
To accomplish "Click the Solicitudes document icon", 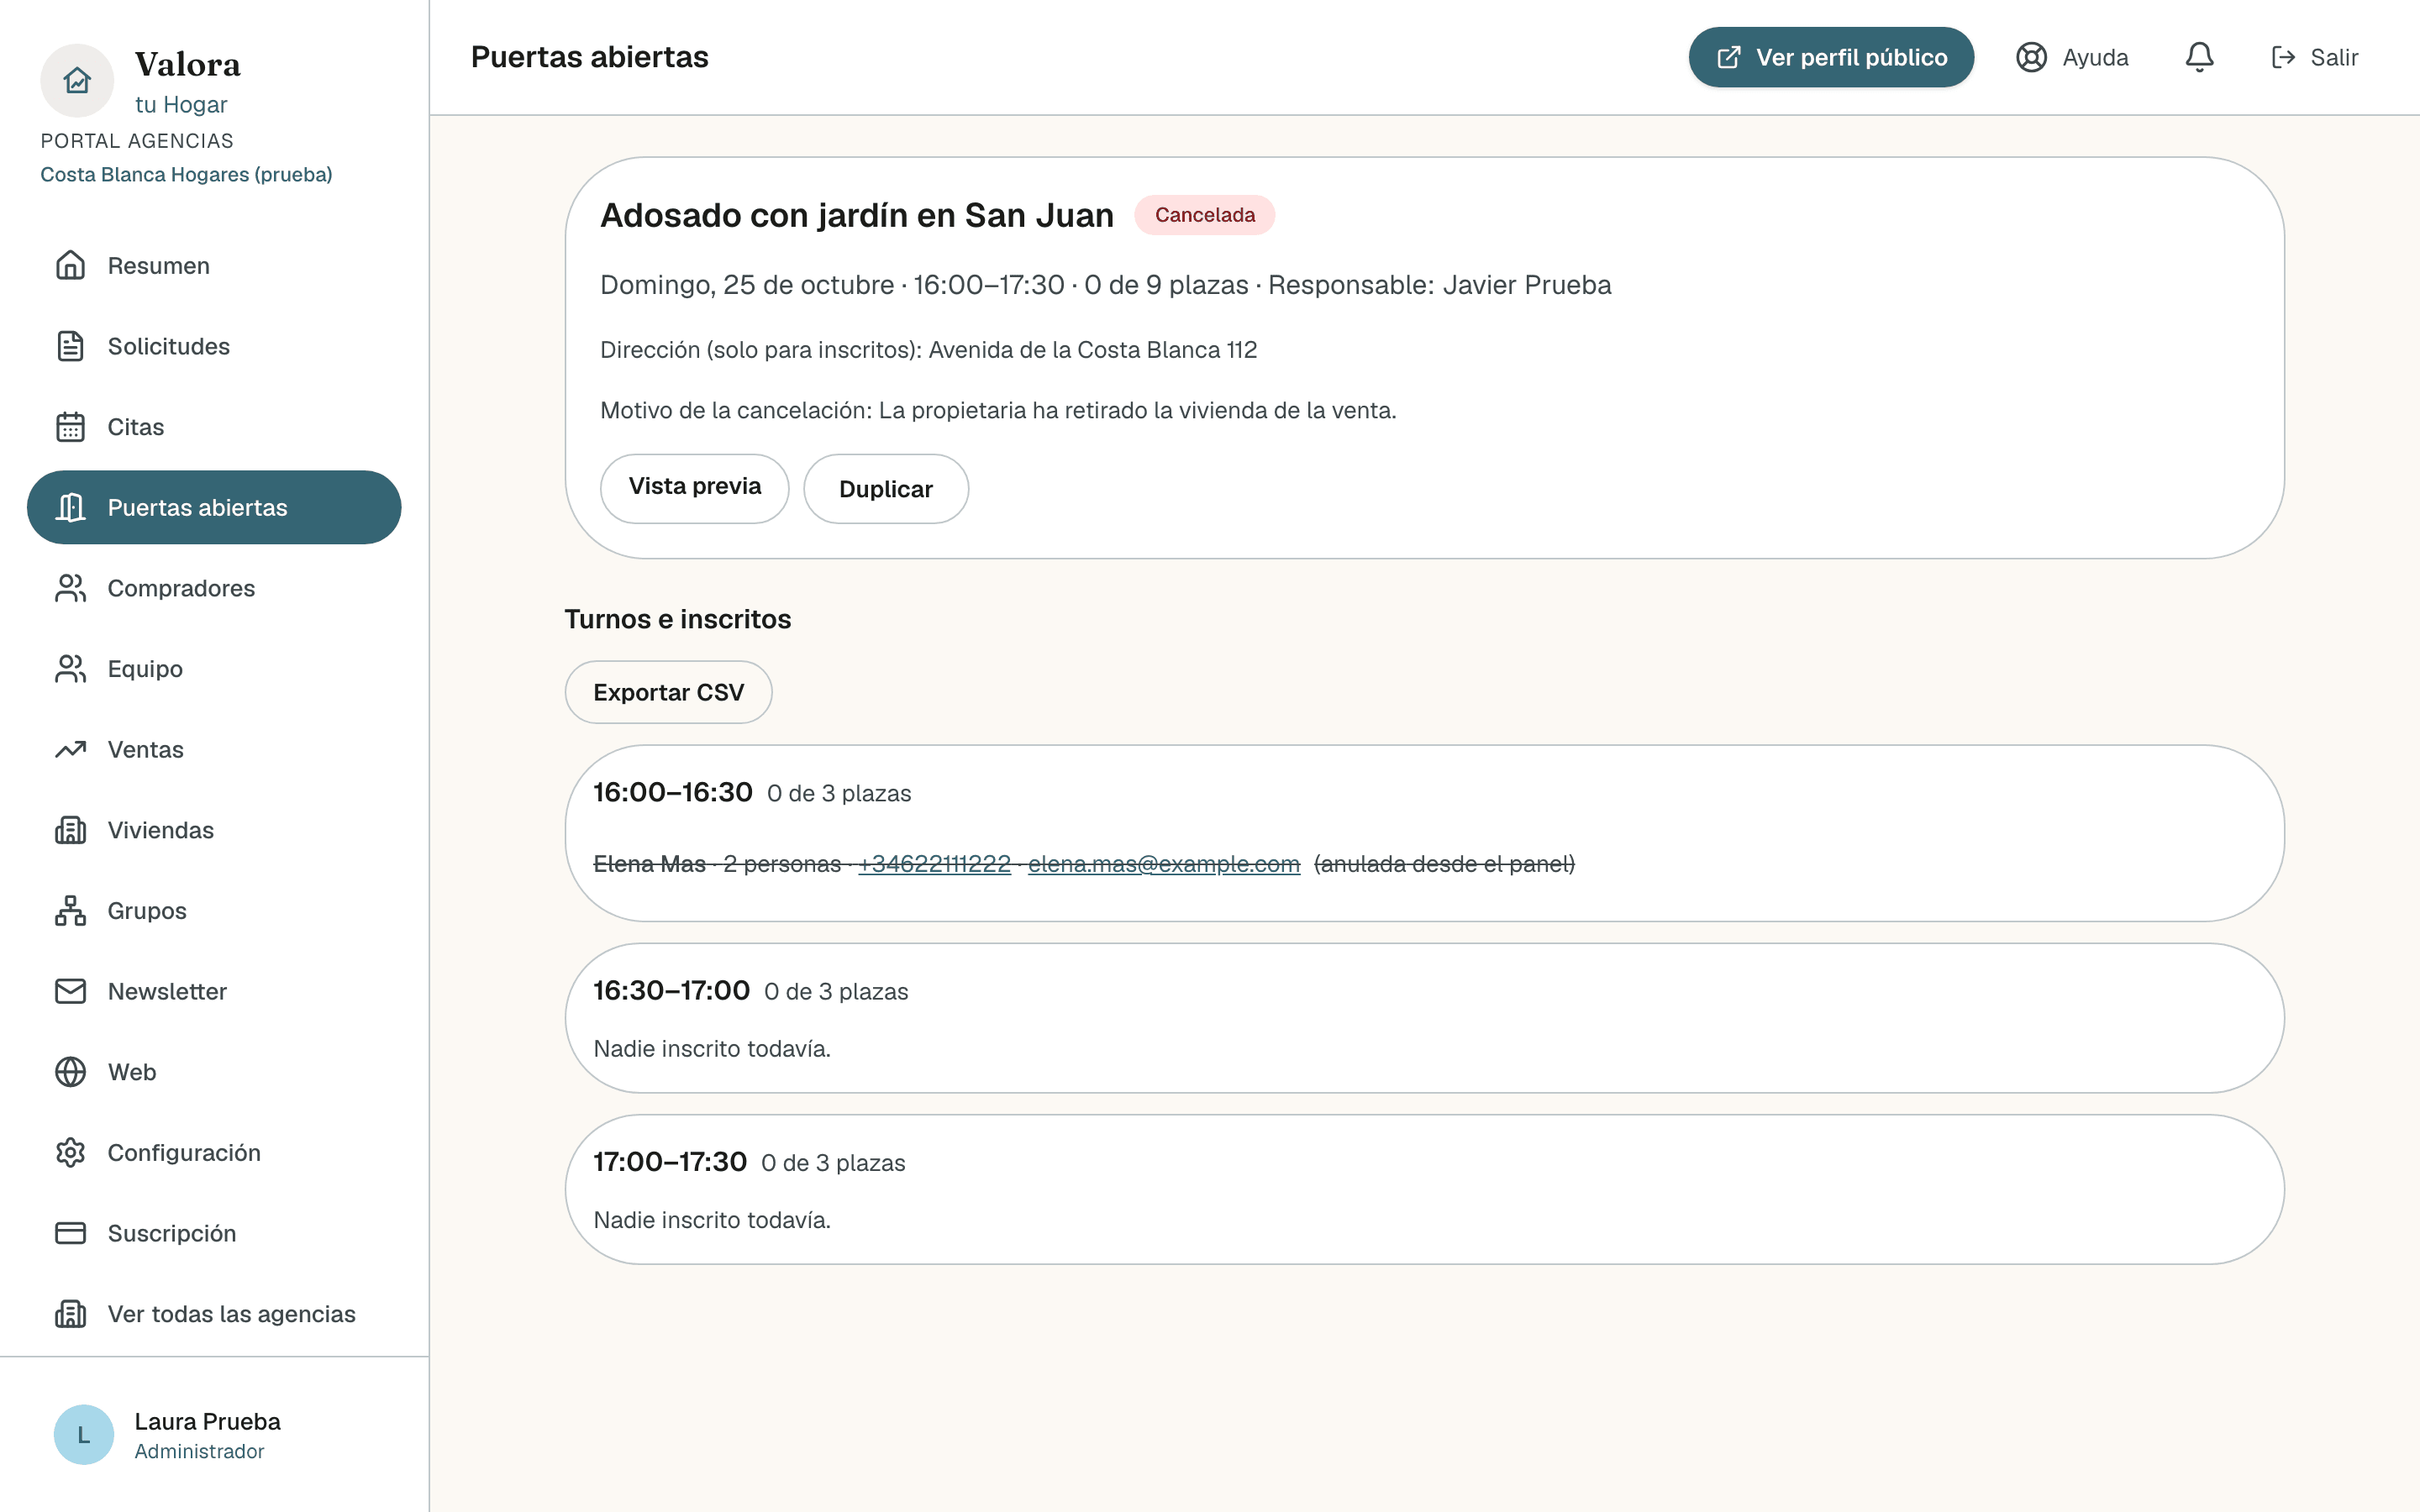I will coord(70,346).
